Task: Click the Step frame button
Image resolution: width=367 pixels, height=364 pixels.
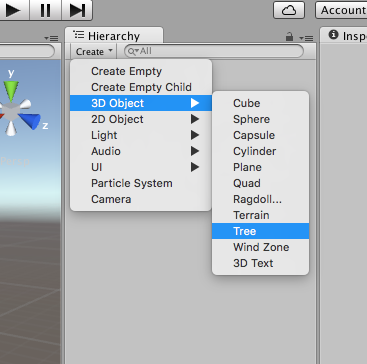Action: click(x=77, y=10)
